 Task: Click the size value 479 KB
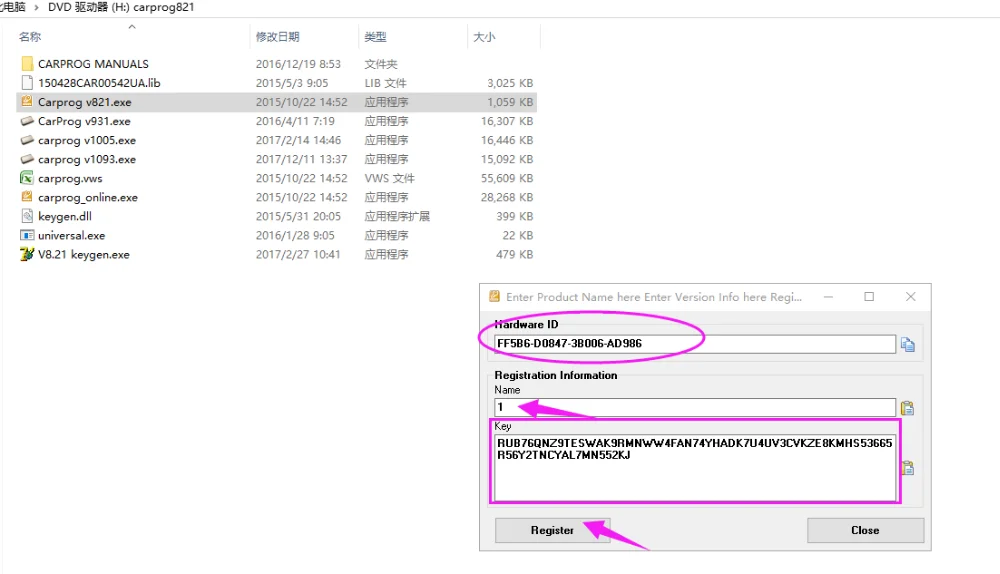[514, 254]
